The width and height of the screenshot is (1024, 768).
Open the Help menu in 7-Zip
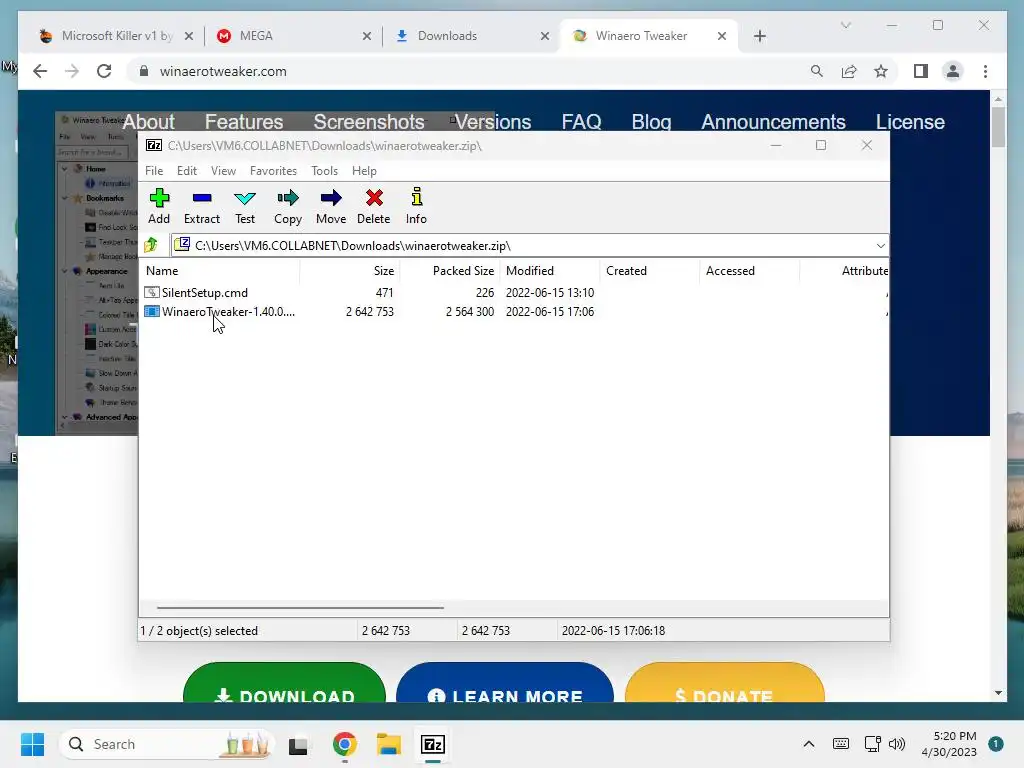[x=364, y=170]
